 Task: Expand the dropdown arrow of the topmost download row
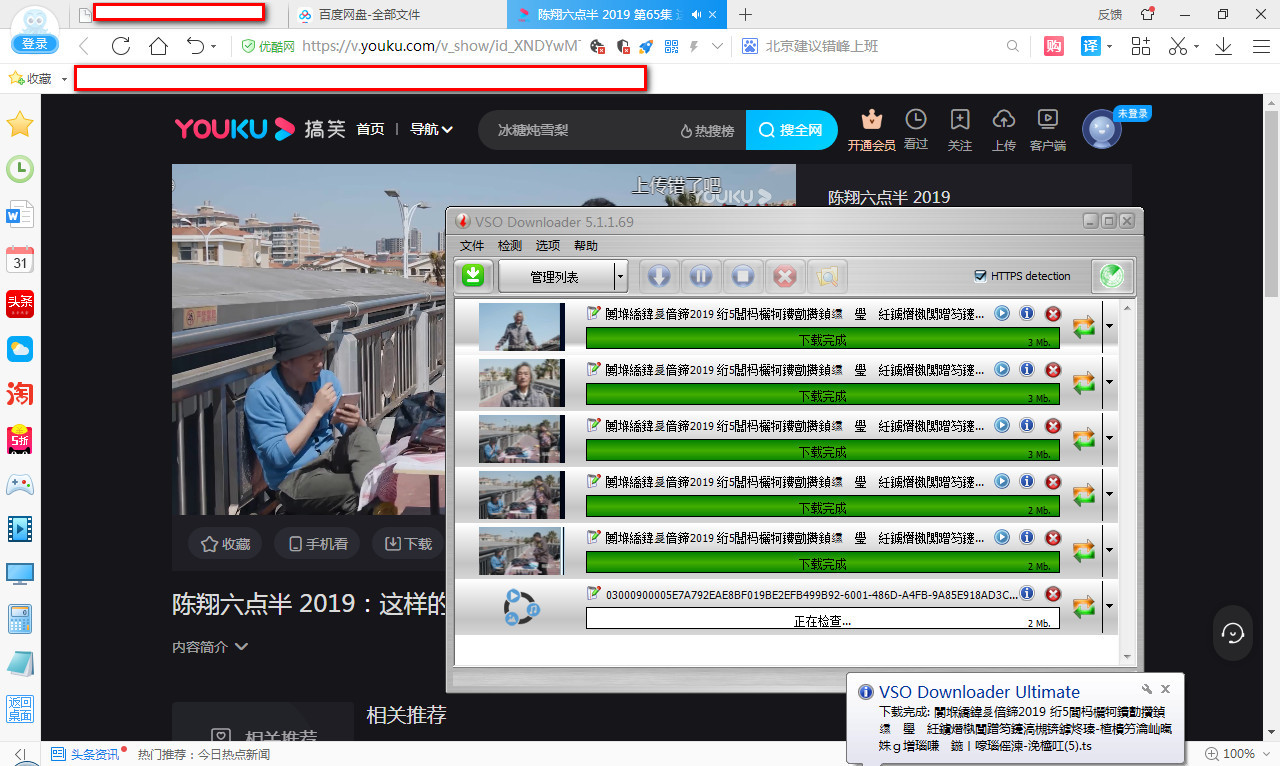pyautogui.click(x=1109, y=326)
